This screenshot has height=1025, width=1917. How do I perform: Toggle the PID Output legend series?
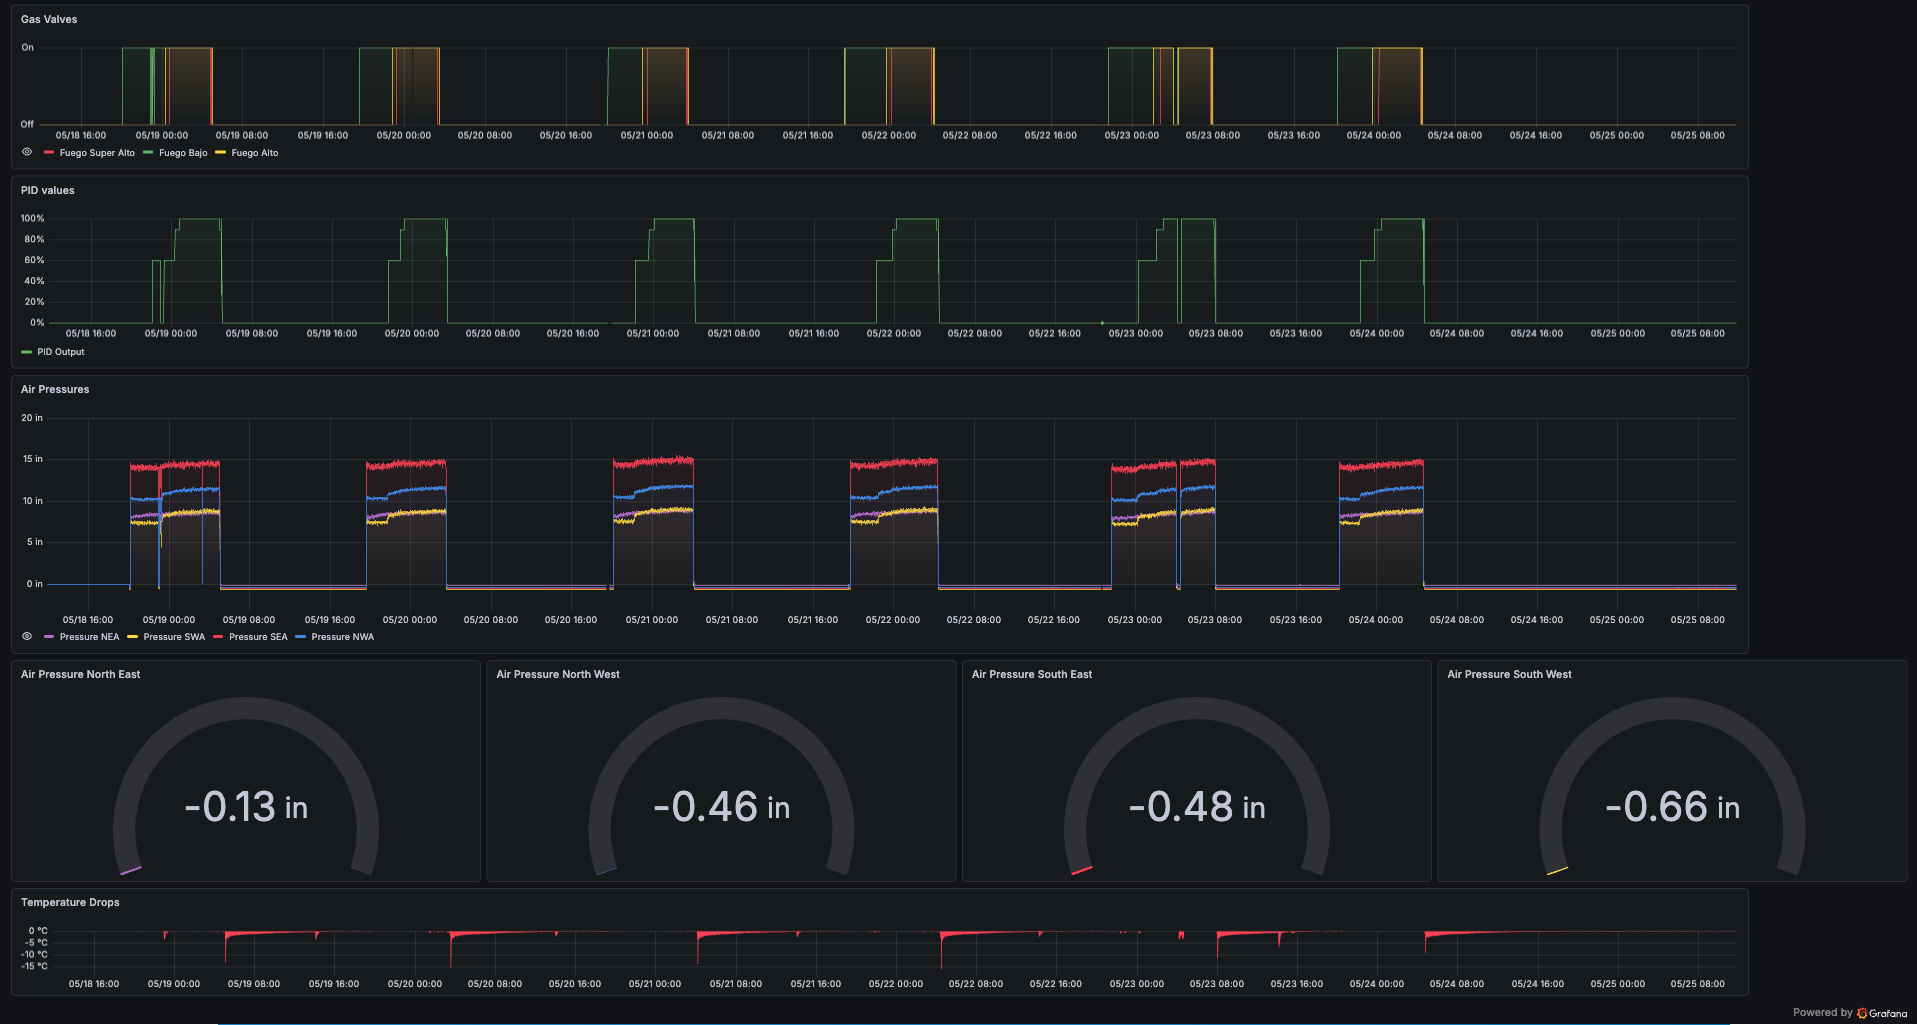point(61,352)
